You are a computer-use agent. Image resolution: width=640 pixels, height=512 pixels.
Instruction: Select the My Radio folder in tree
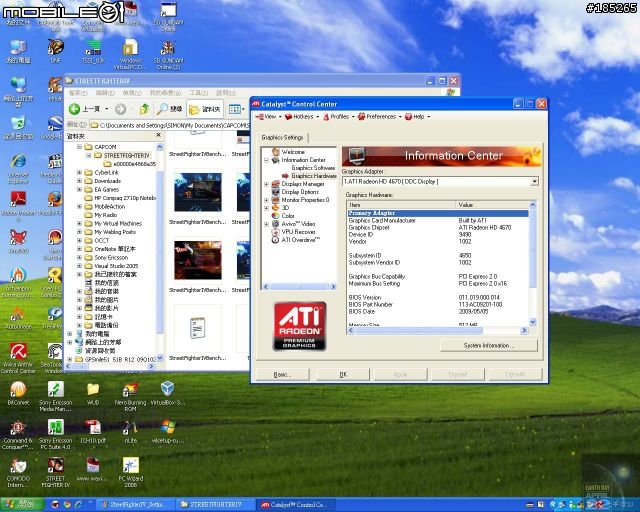pos(105,215)
